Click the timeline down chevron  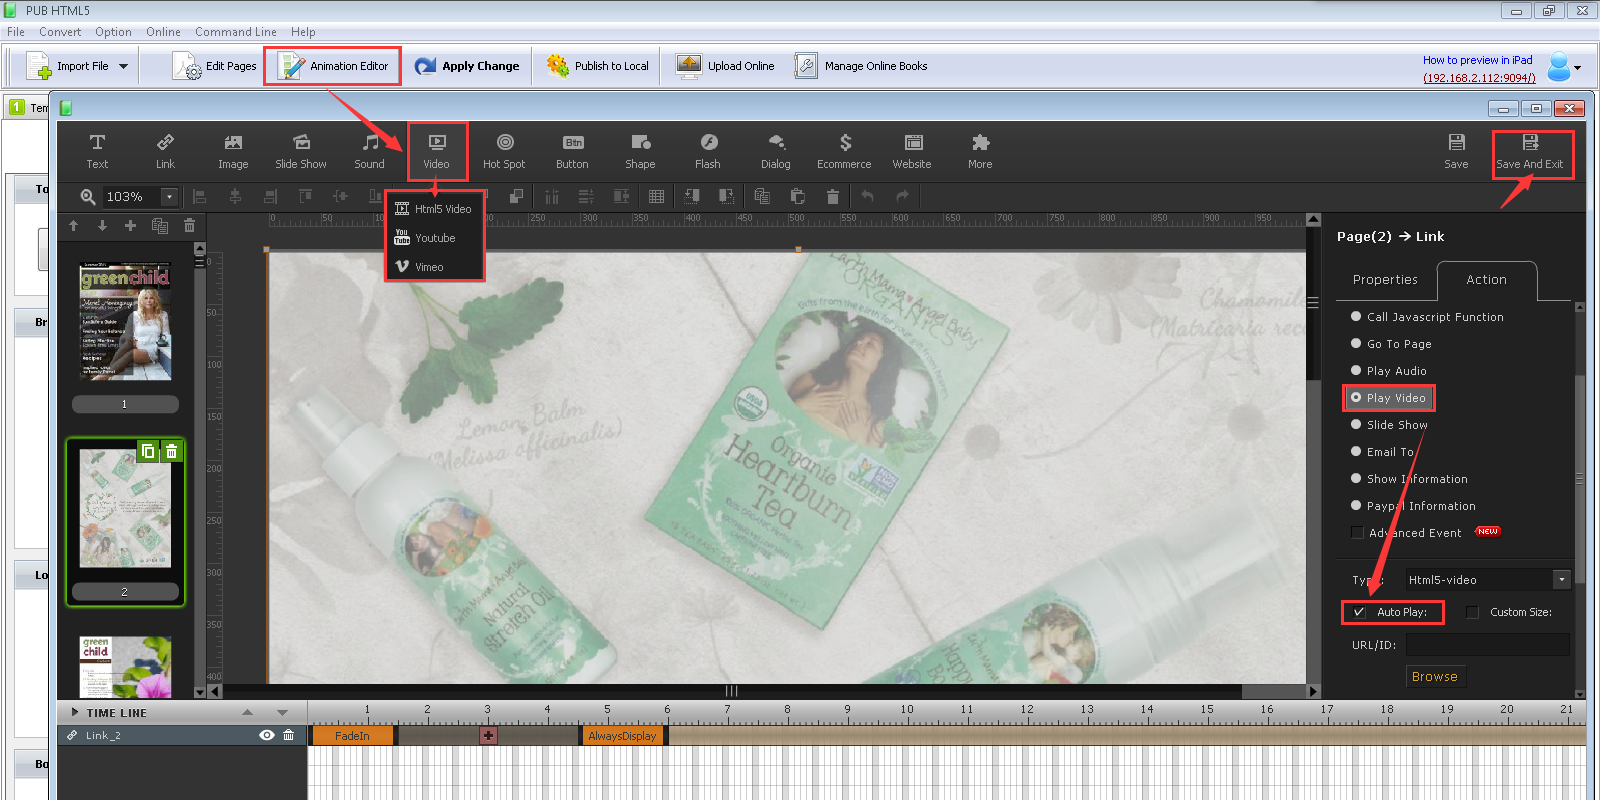point(282,713)
